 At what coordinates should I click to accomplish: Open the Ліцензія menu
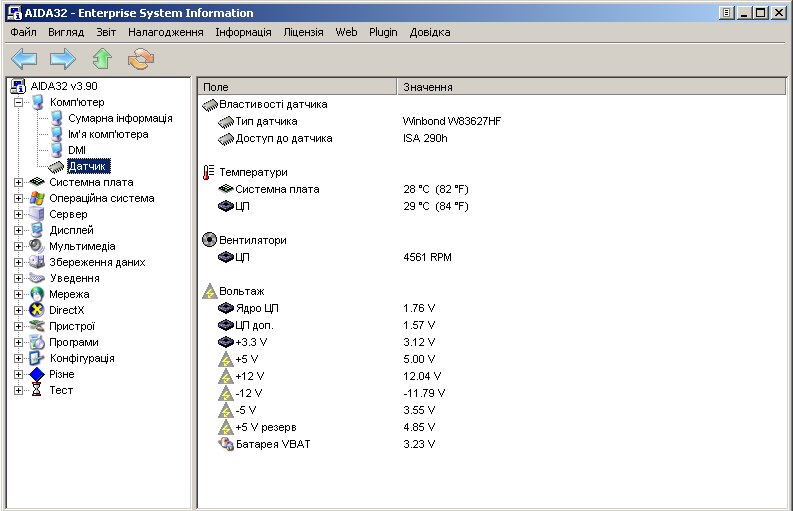[303, 32]
